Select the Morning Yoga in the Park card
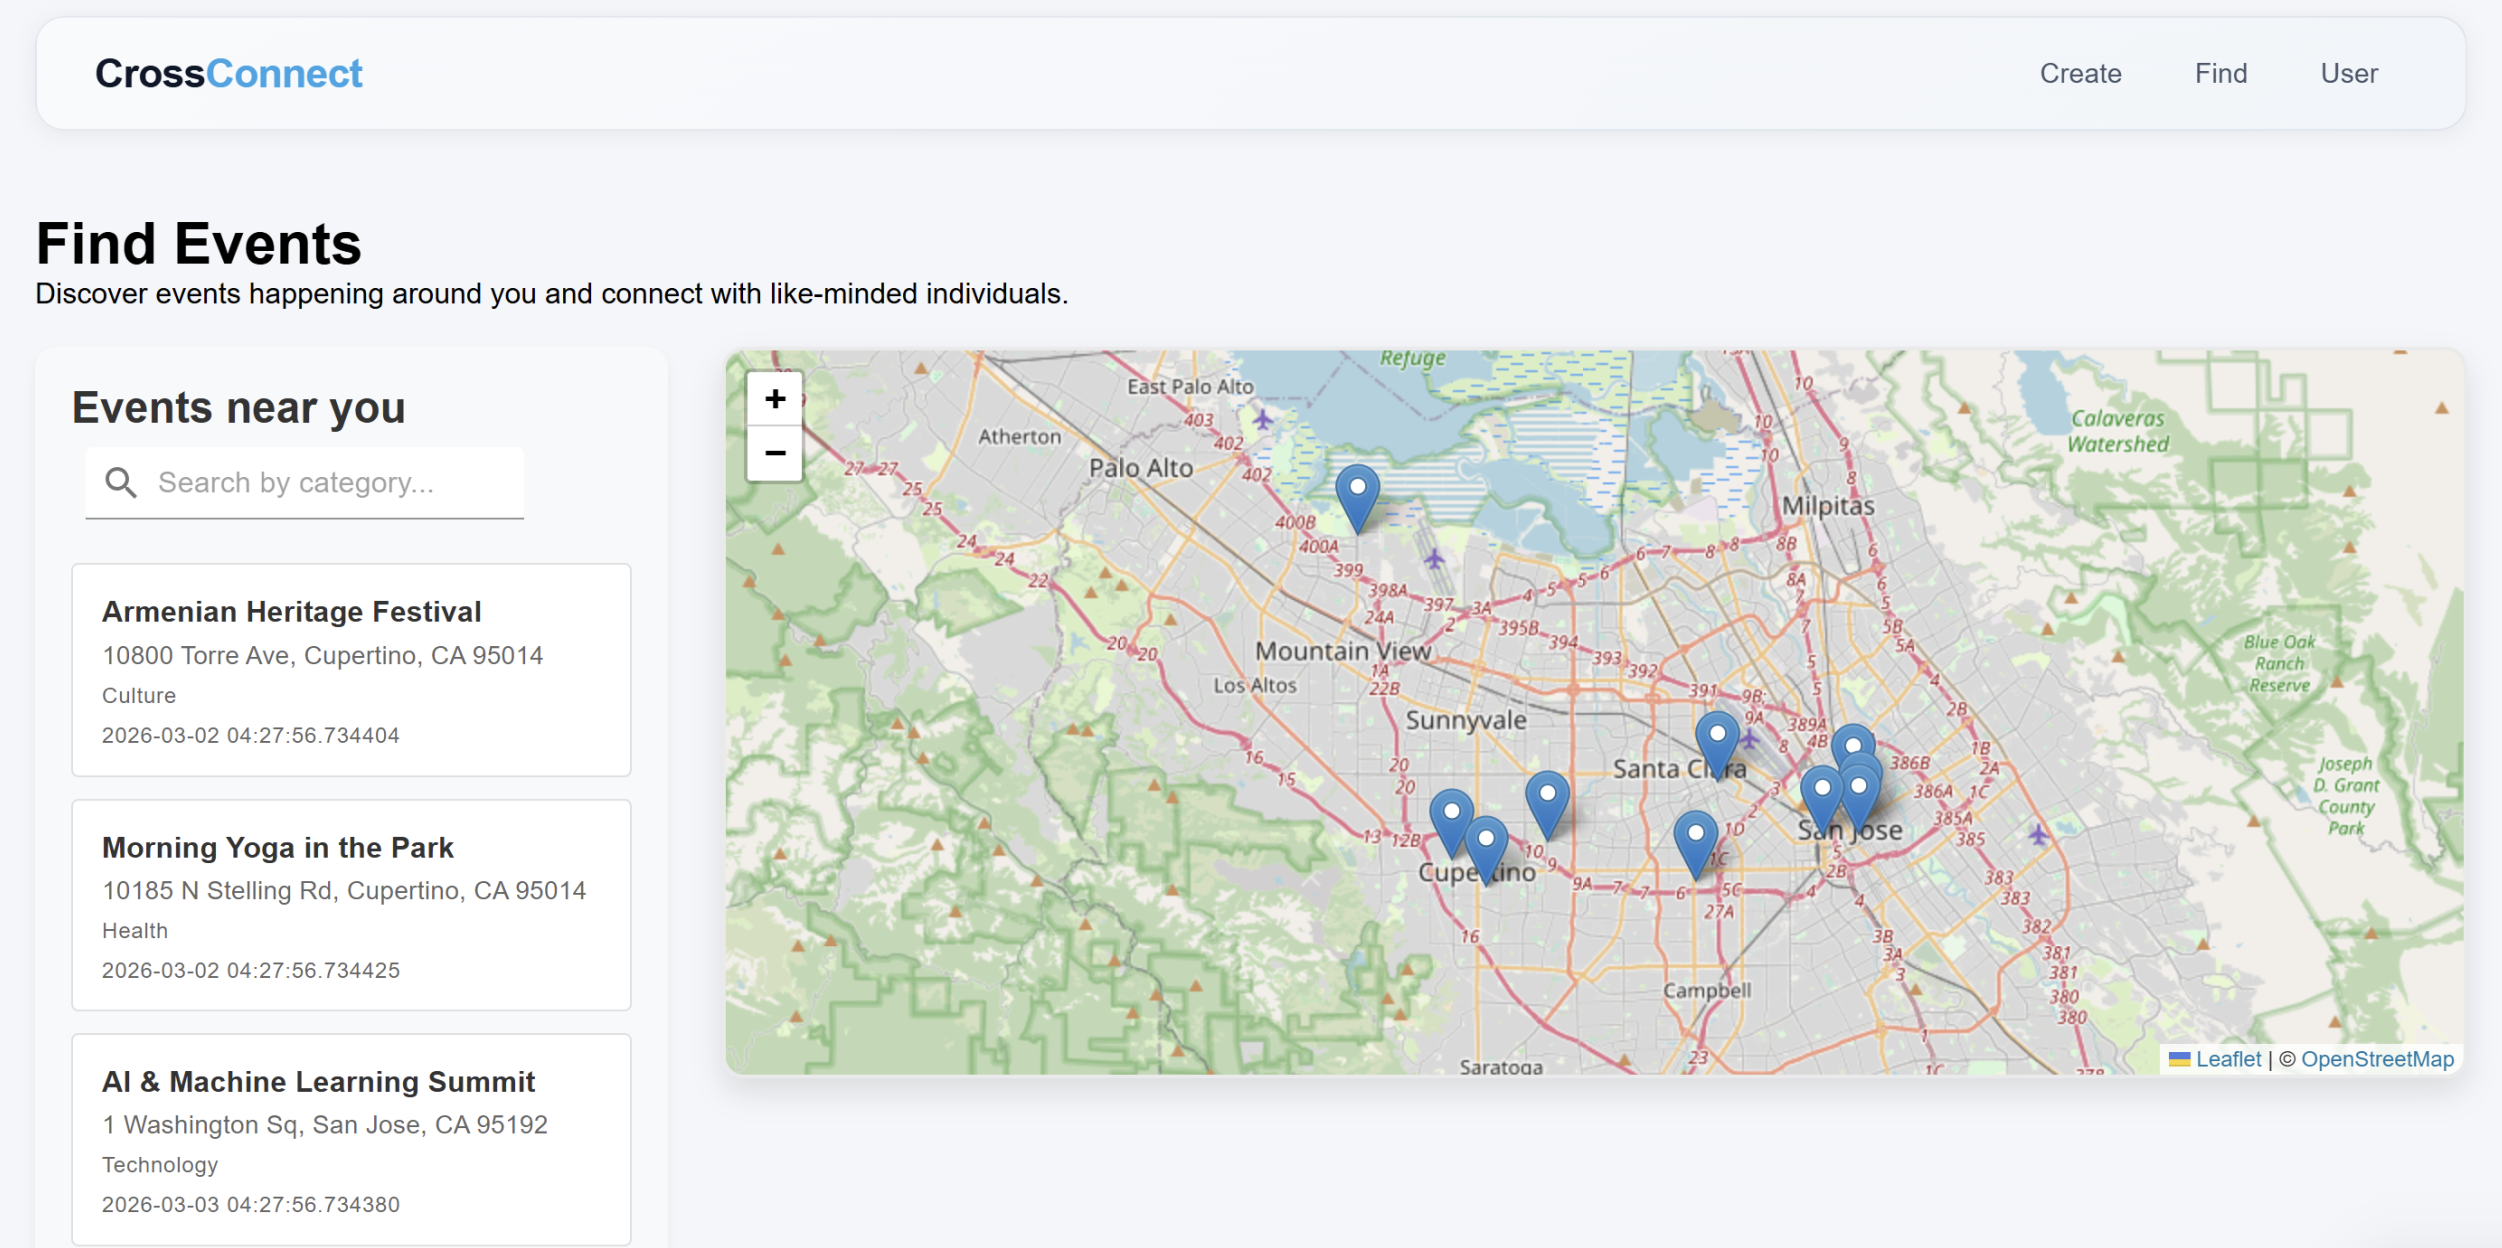 [351, 904]
